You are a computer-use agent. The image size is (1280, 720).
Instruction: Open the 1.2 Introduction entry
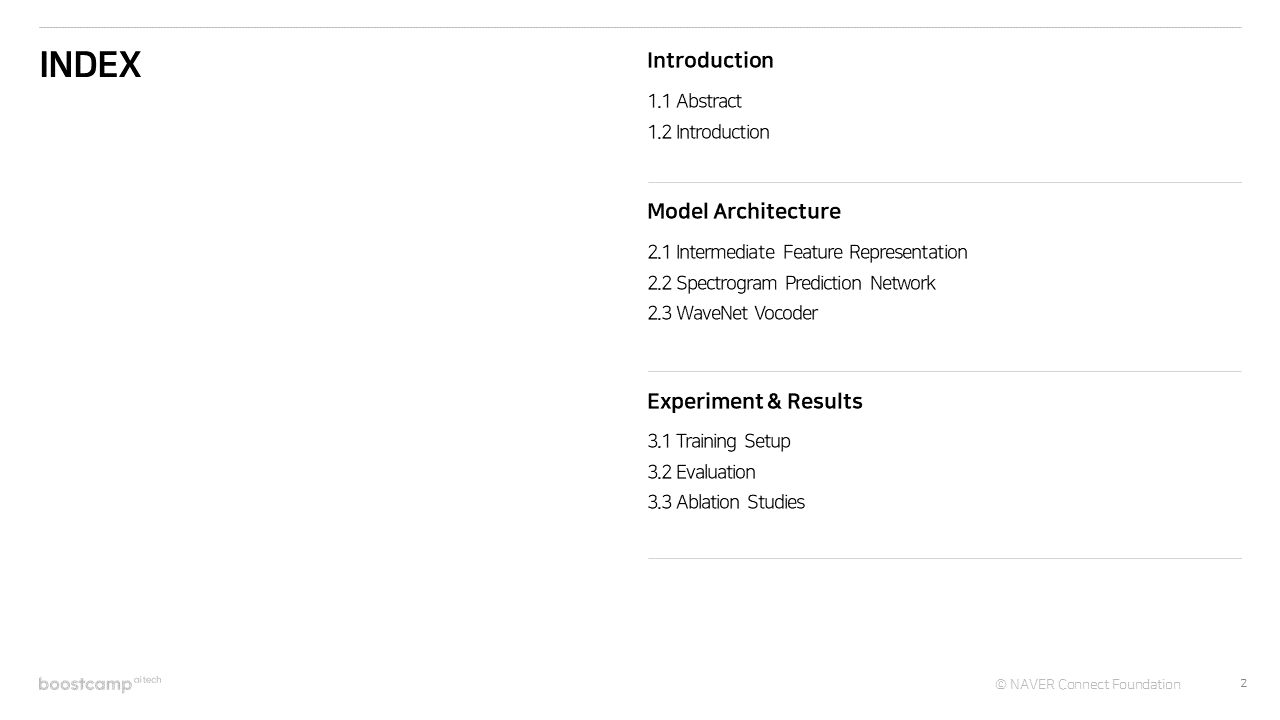coord(708,132)
